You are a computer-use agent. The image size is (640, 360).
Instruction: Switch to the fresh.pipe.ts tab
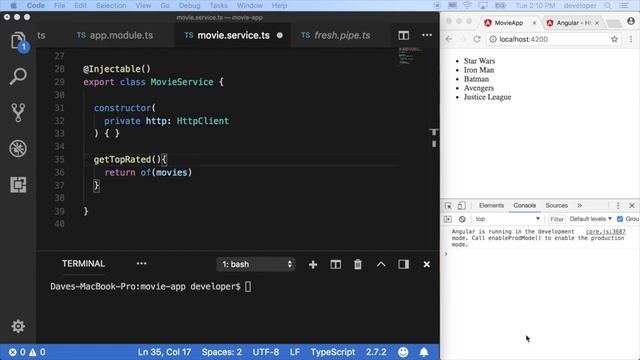(336, 36)
